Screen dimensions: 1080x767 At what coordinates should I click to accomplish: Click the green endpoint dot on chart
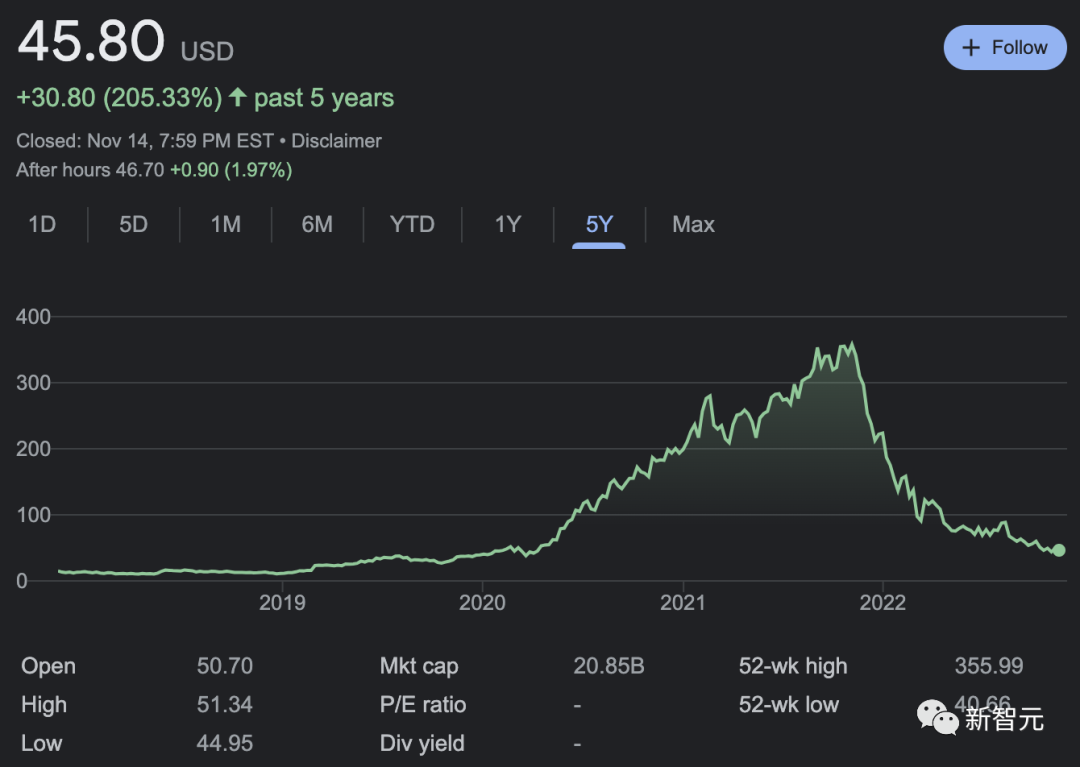pyautogui.click(x=1059, y=550)
